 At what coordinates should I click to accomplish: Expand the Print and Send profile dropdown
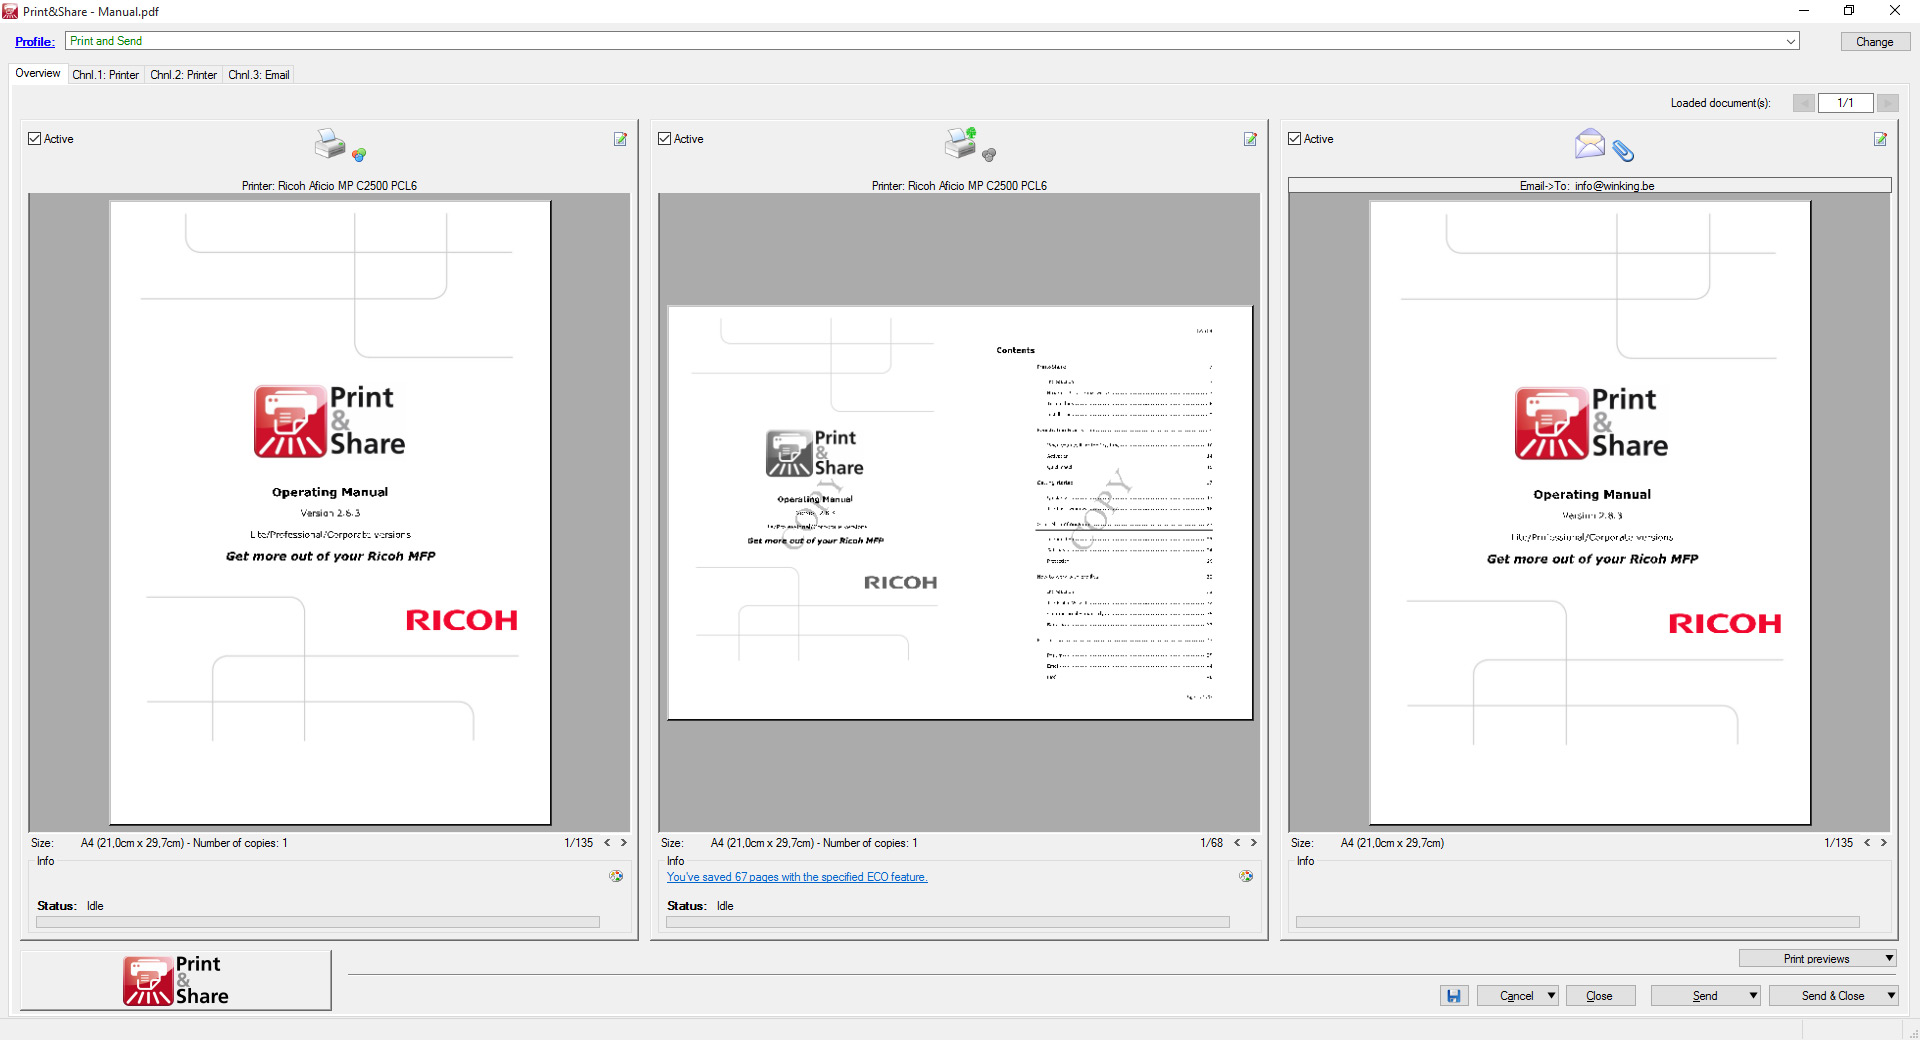pos(1791,41)
